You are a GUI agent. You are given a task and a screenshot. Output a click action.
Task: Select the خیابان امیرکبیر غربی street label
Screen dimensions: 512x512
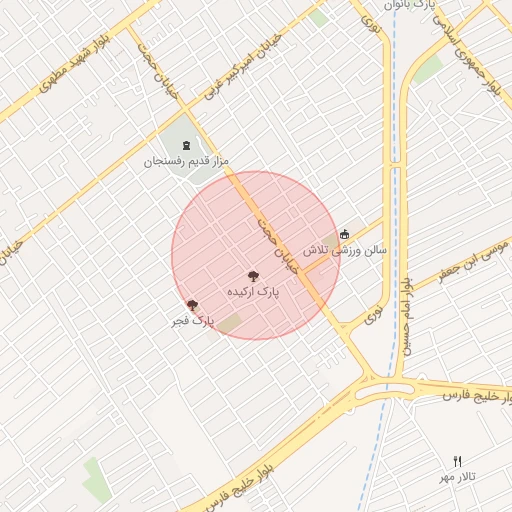pos(243,67)
